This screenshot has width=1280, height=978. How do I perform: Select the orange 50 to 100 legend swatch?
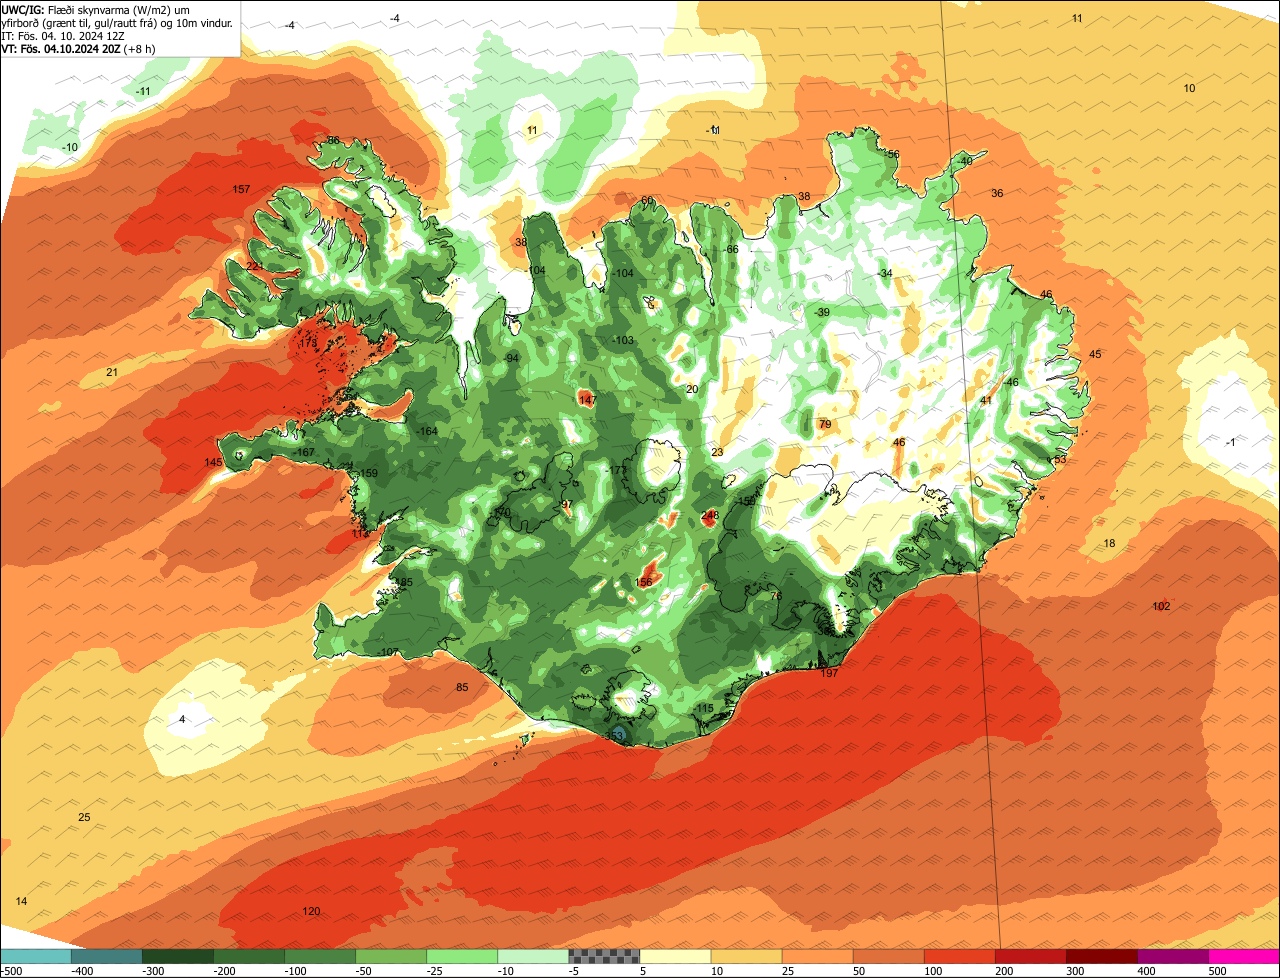pos(888,956)
